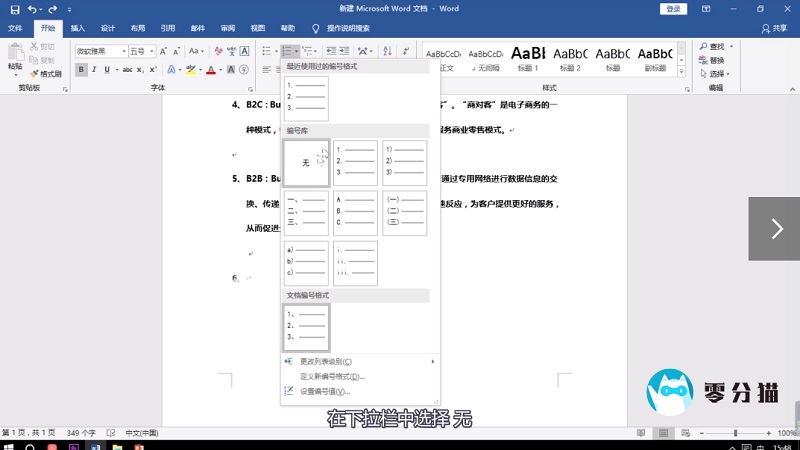Toggle Bold formatting button
Screen dimensions: 800x450
pyautogui.click(x=82, y=70)
